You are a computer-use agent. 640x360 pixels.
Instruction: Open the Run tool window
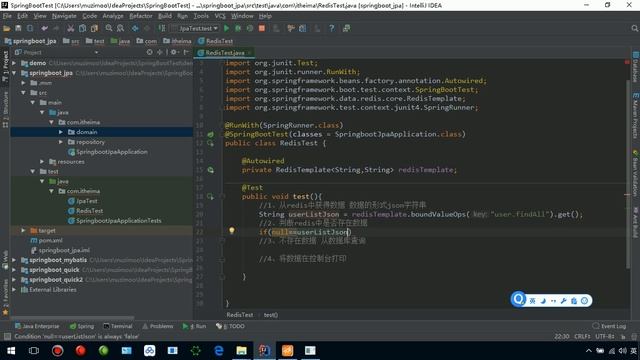tap(195, 326)
